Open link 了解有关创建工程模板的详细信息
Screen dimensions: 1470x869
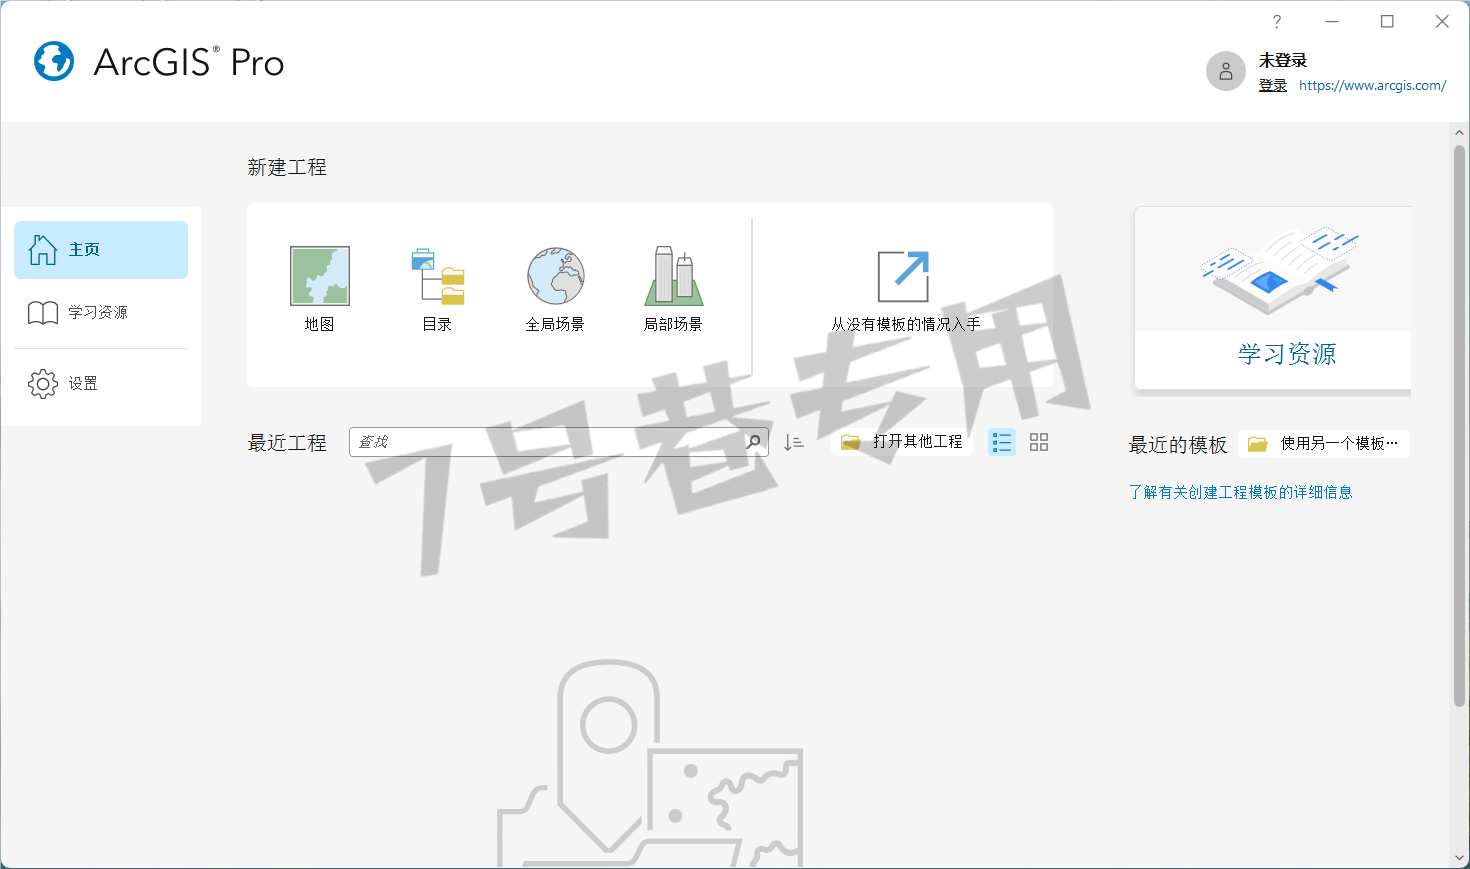pyautogui.click(x=1240, y=492)
